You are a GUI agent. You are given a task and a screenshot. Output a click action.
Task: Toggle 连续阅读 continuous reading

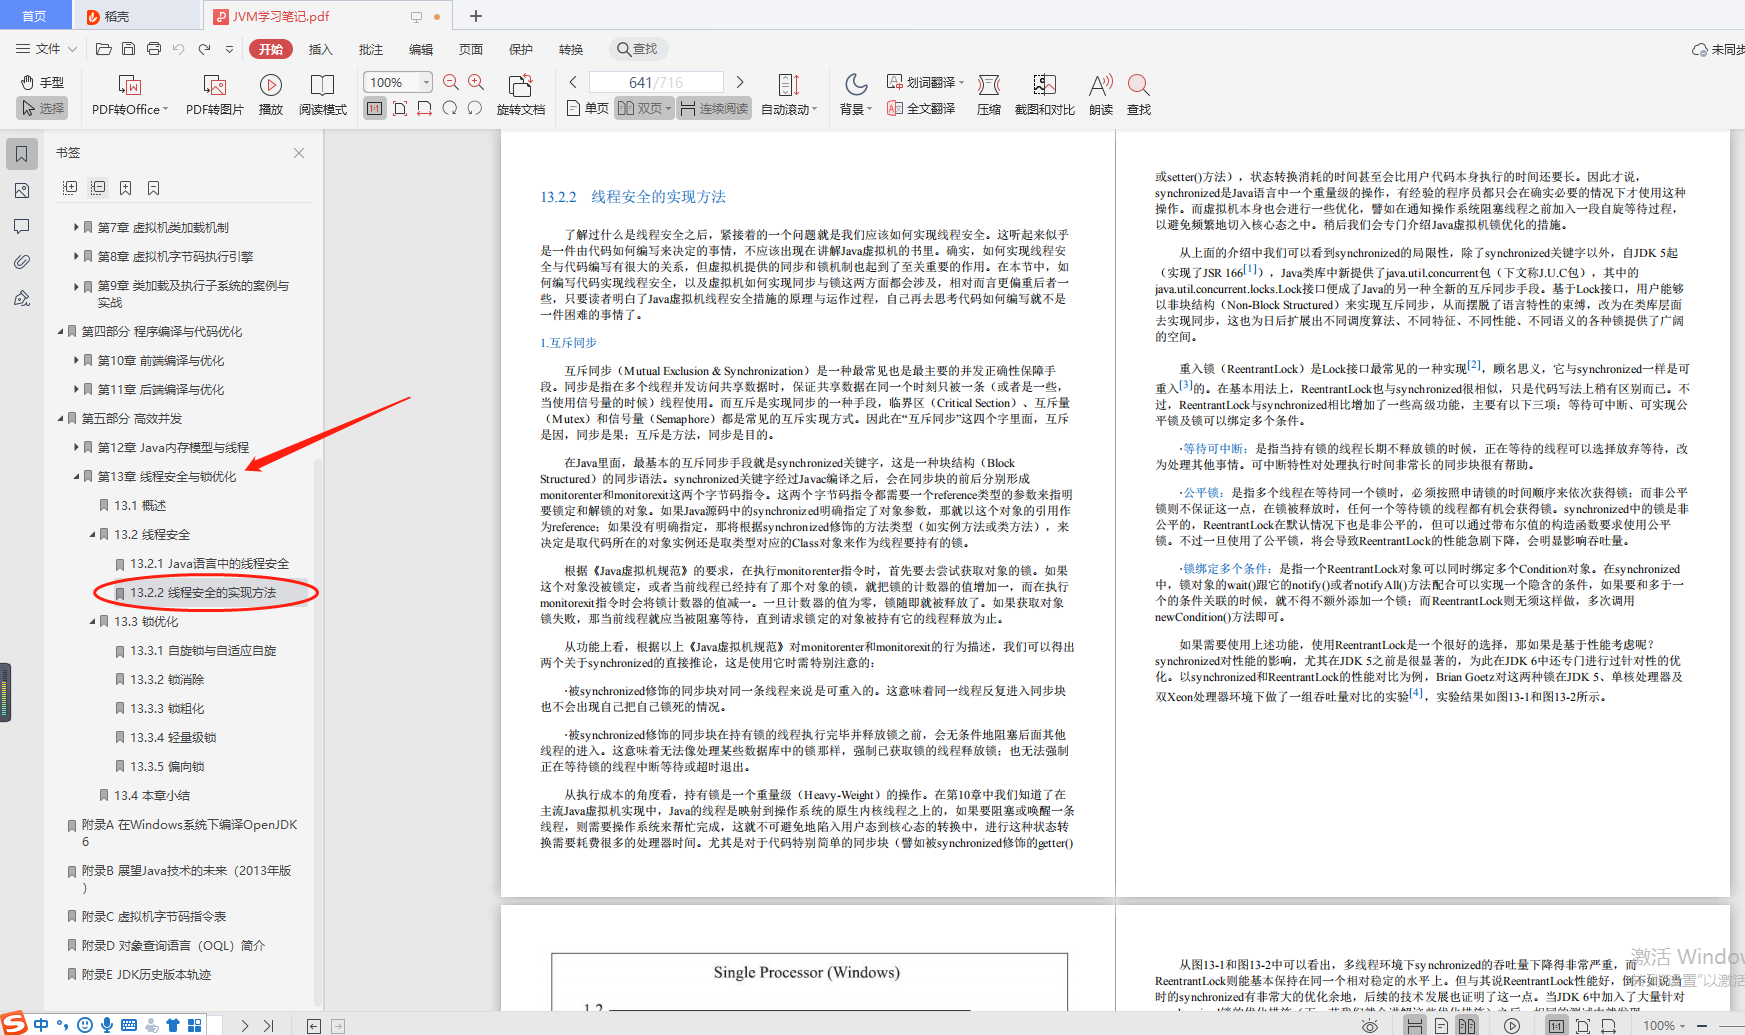click(x=714, y=108)
